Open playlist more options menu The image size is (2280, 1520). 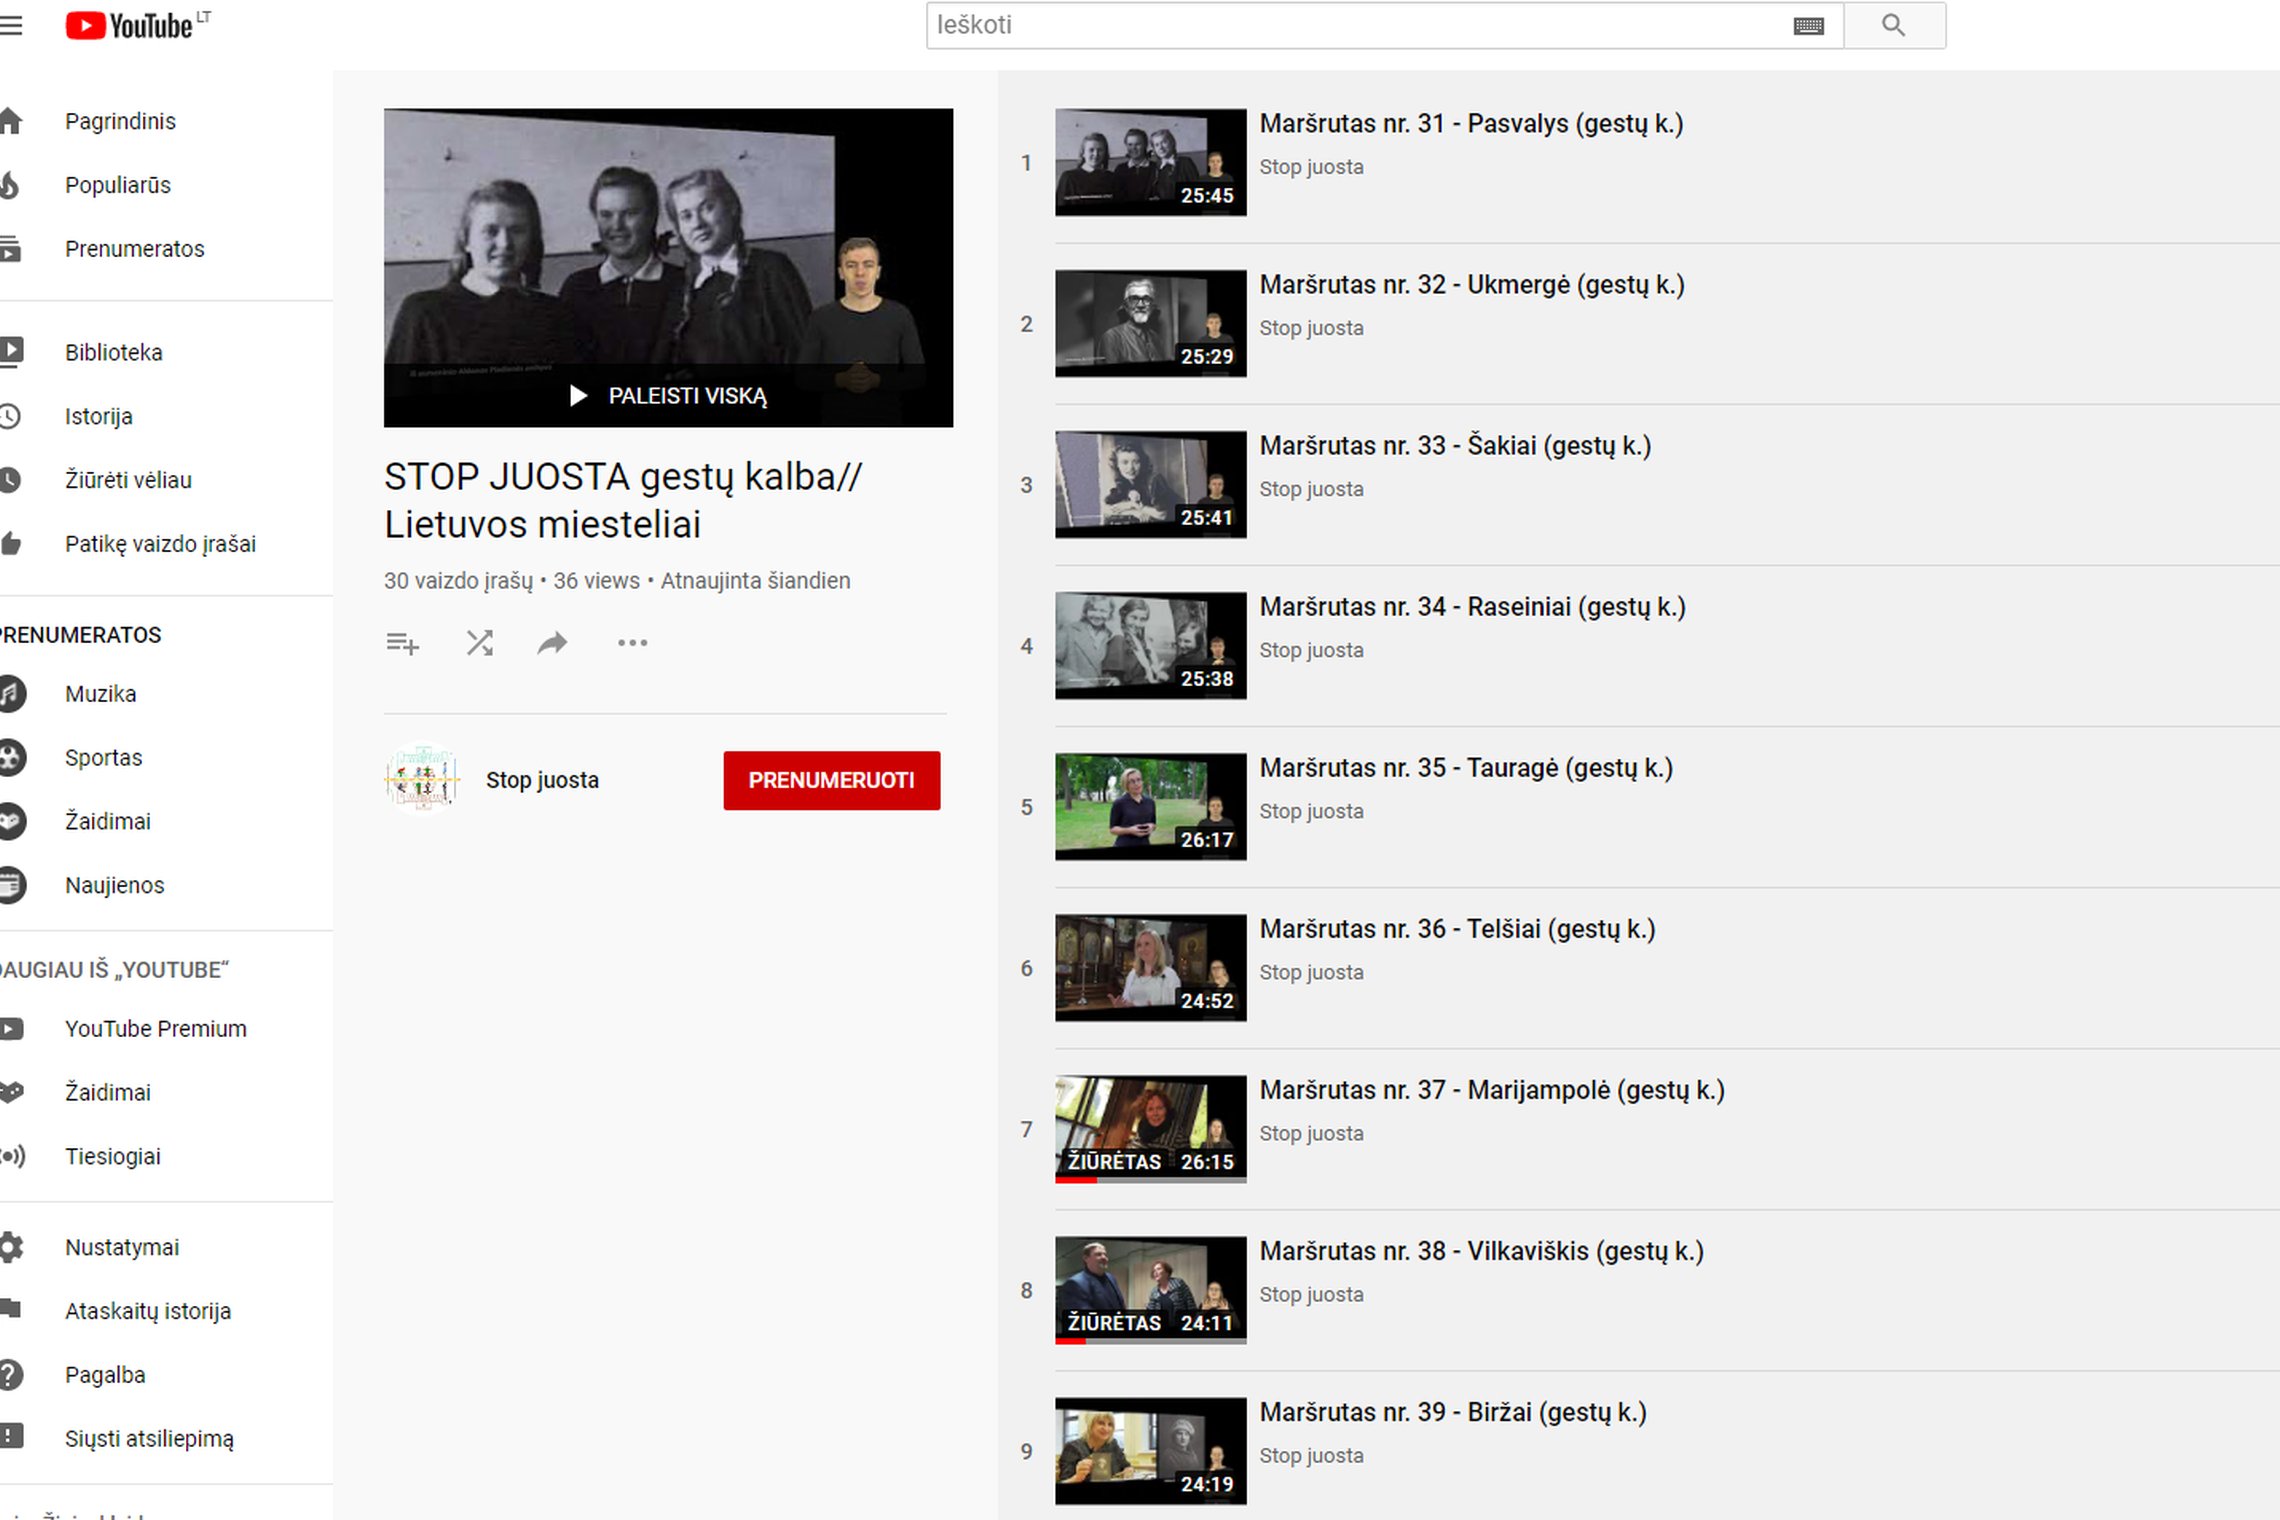click(x=632, y=643)
